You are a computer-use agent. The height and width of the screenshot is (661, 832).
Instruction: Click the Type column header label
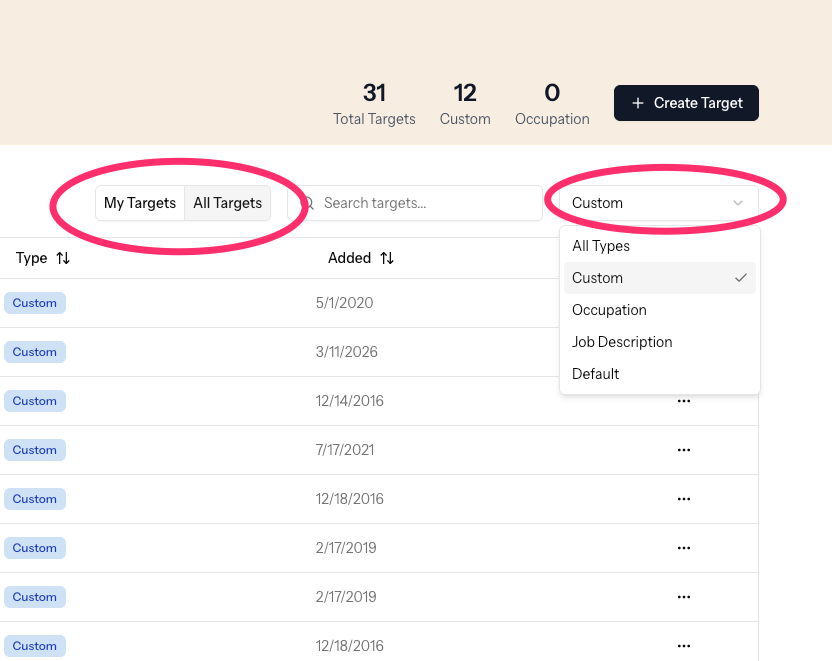tap(31, 258)
